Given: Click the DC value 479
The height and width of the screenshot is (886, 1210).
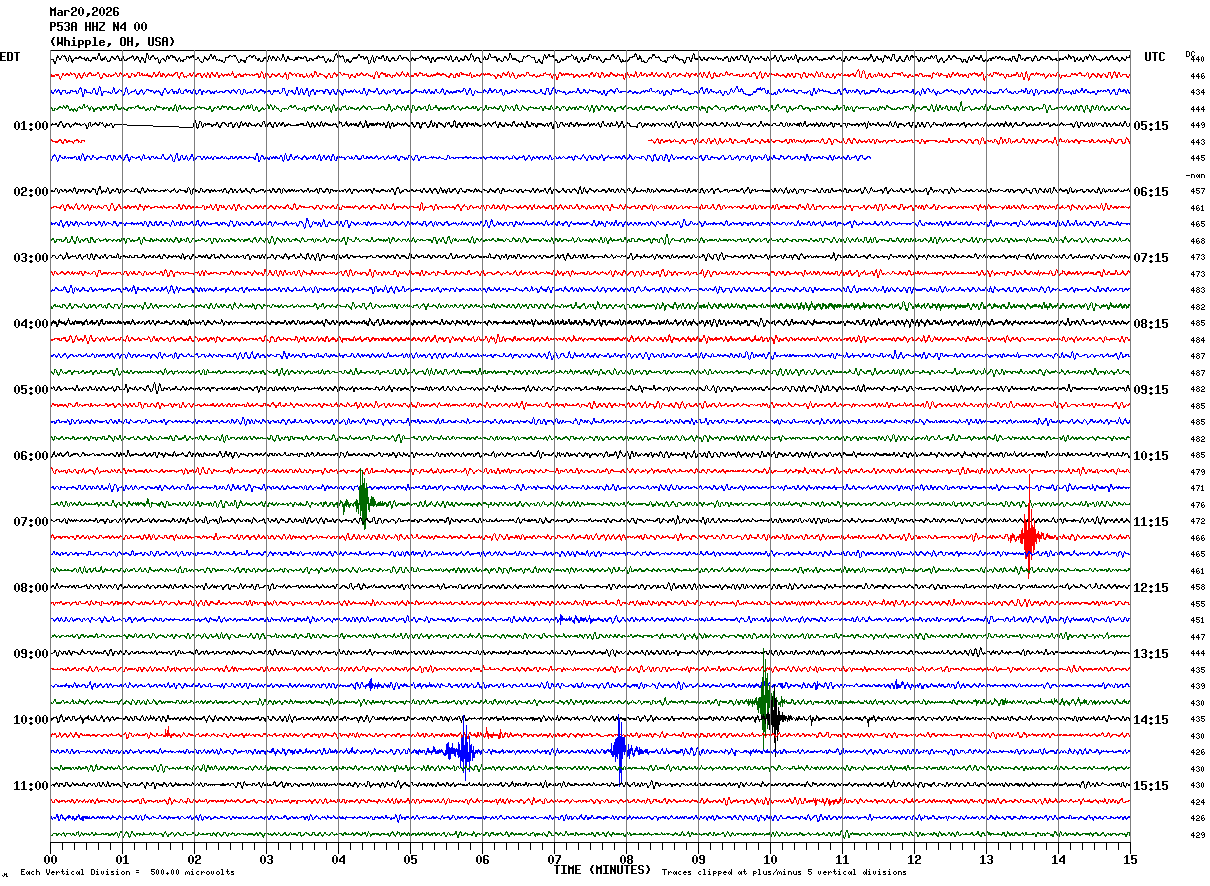Looking at the screenshot, I should point(1198,472).
